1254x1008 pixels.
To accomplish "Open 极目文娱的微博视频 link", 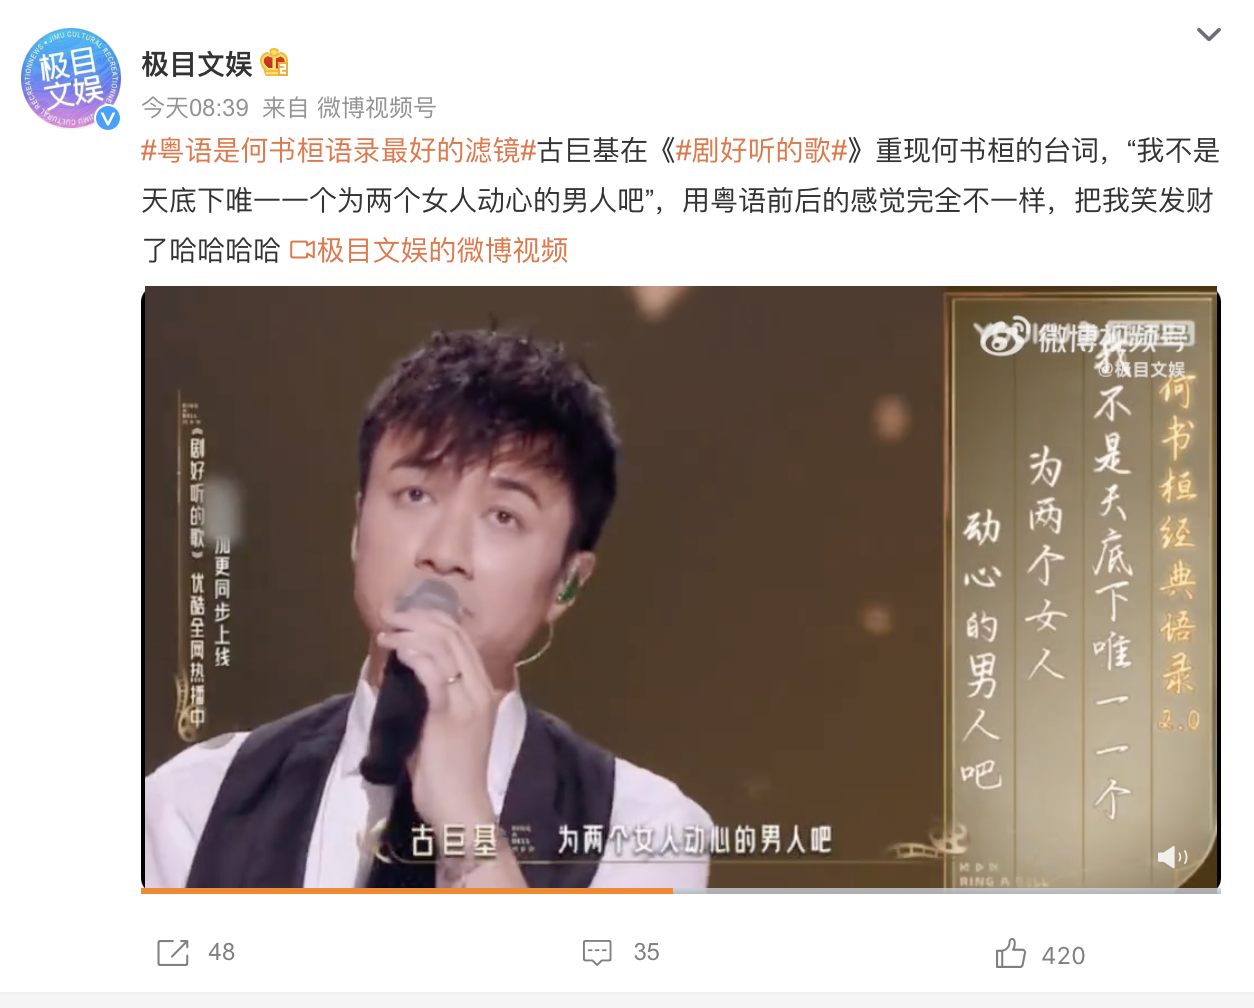I will coord(442,250).
